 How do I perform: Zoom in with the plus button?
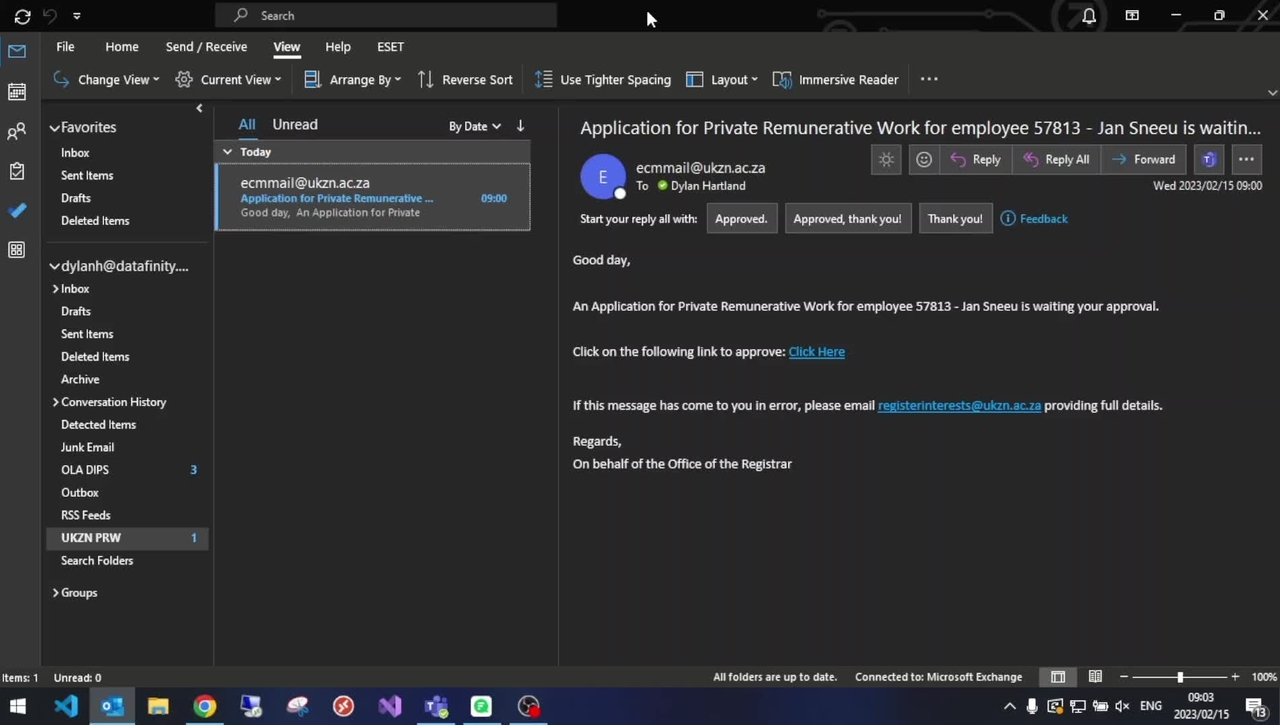(x=1235, y=677)
